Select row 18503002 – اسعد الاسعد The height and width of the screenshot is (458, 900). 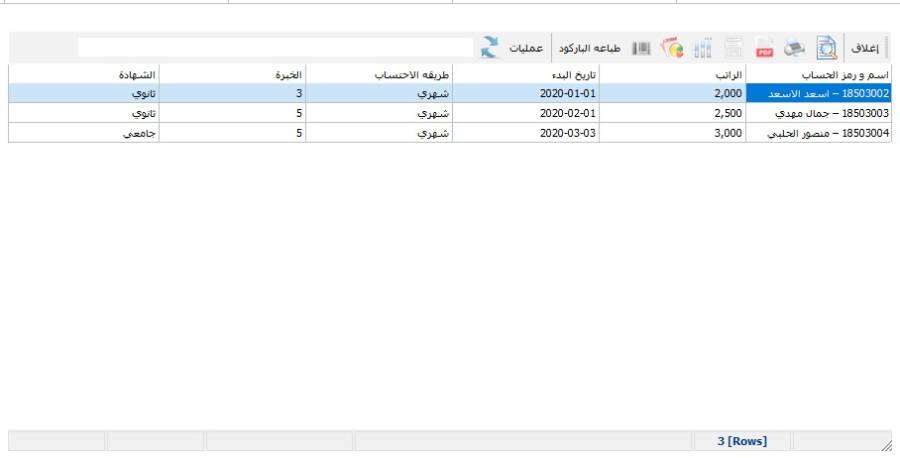coord(450,94)
